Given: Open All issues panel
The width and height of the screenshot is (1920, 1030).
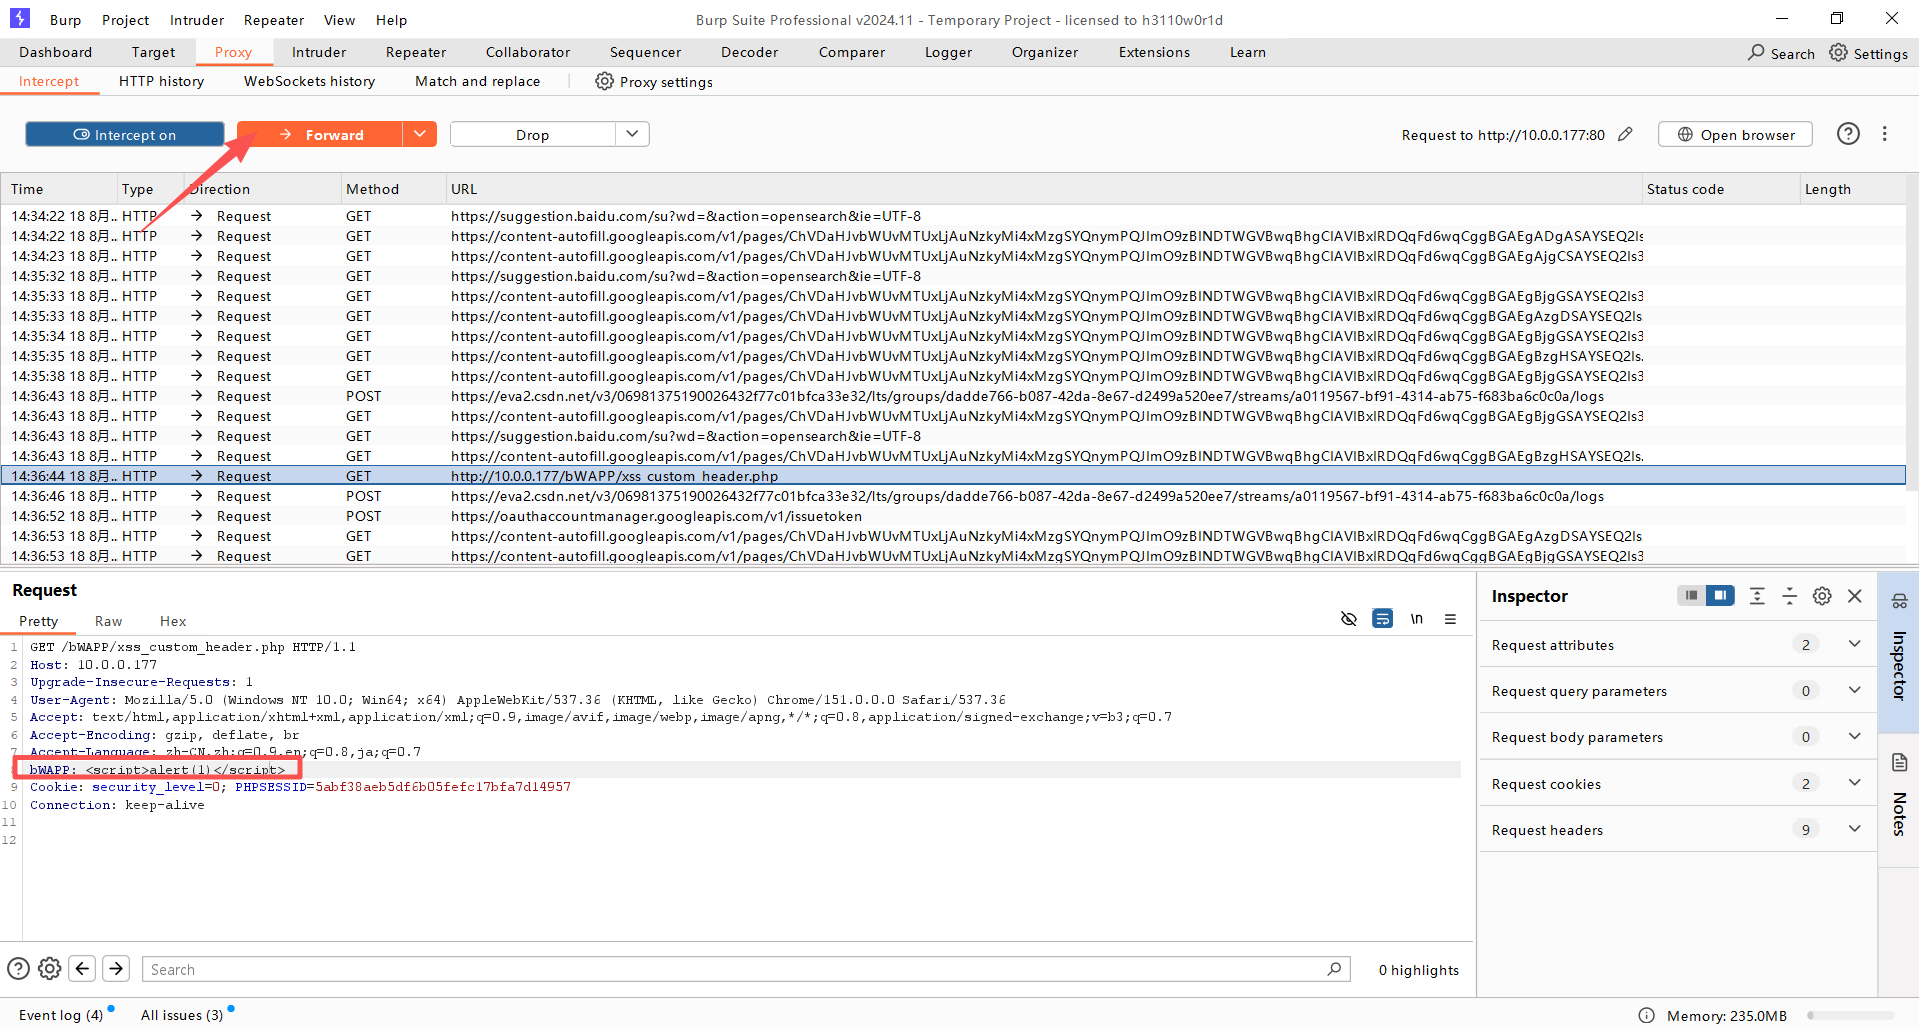Looking at the screenshot, I should pos(182,1015).
